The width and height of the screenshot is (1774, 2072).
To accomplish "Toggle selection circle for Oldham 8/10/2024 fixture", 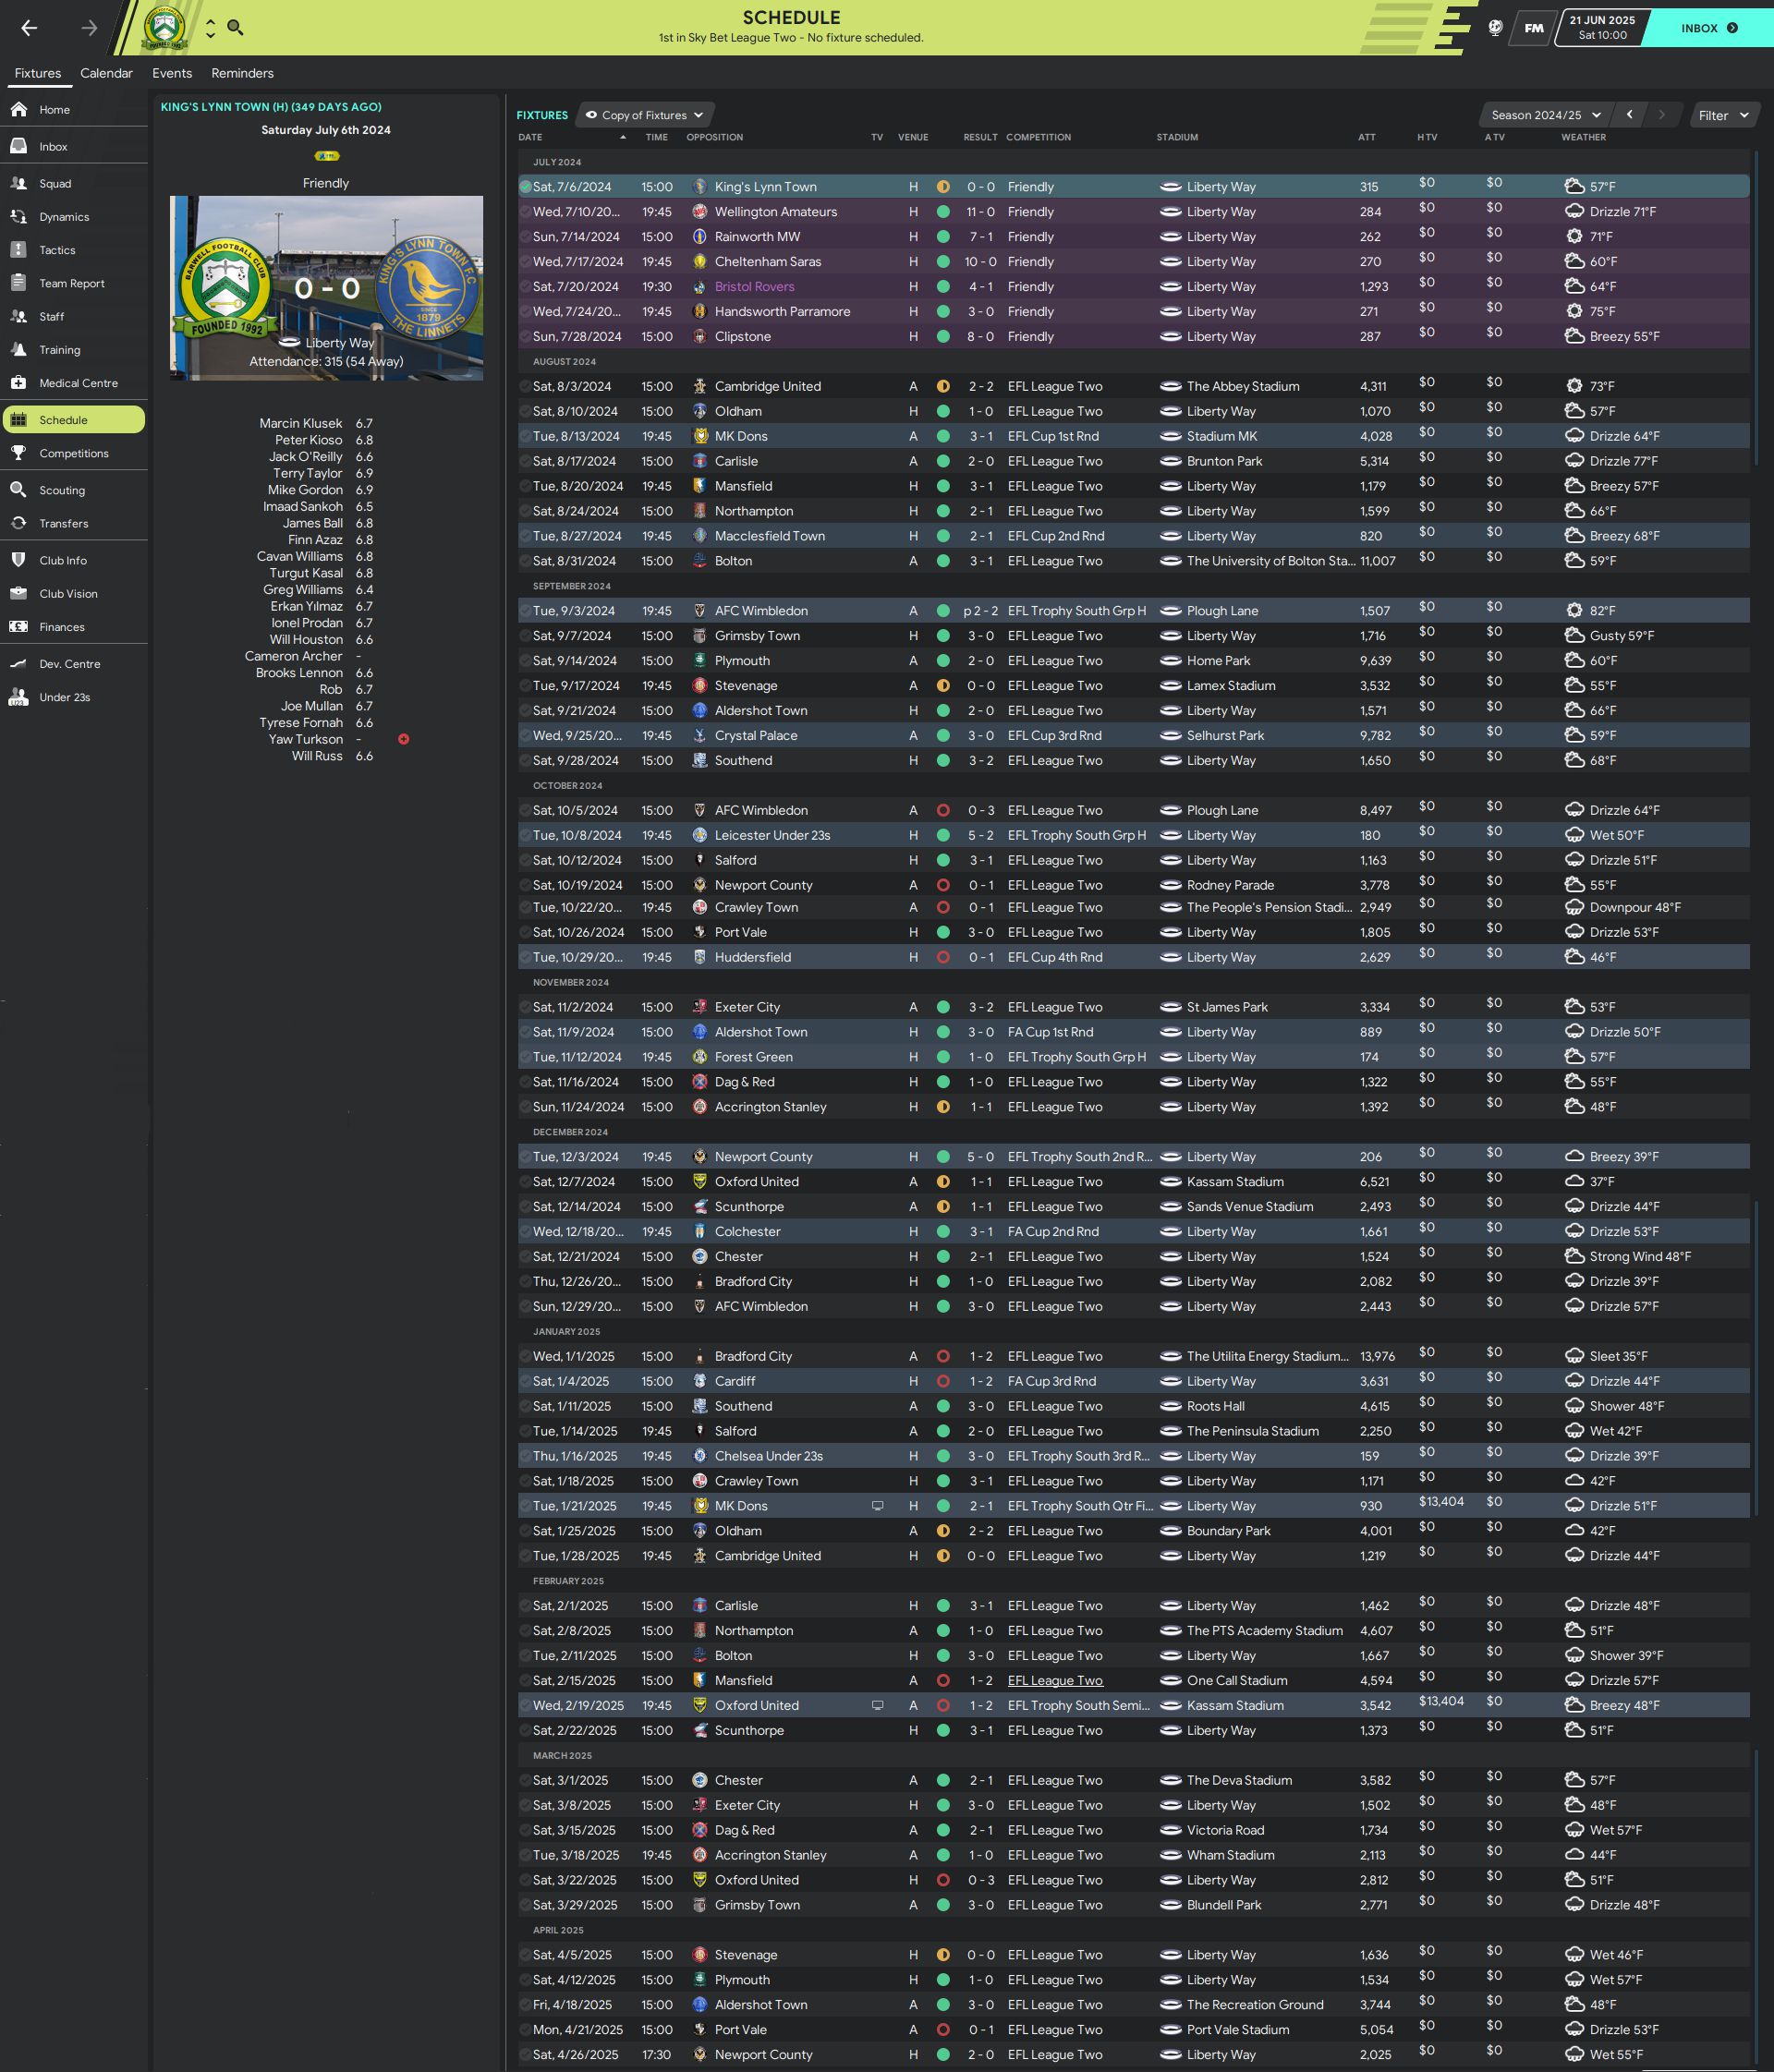I will click(x=525, y=411).
